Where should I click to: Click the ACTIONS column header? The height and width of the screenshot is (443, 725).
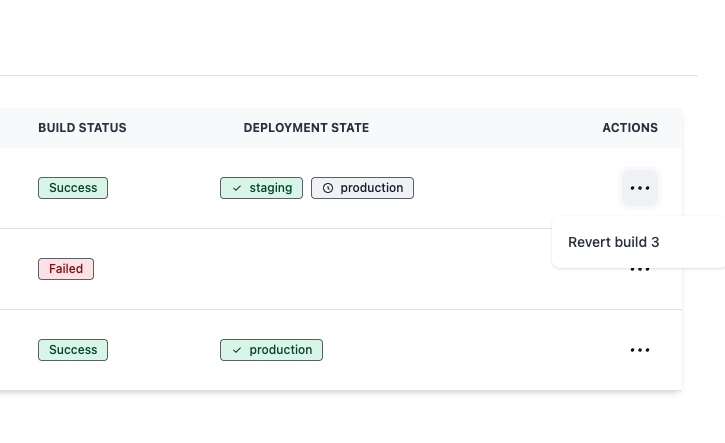pos(630,128)
